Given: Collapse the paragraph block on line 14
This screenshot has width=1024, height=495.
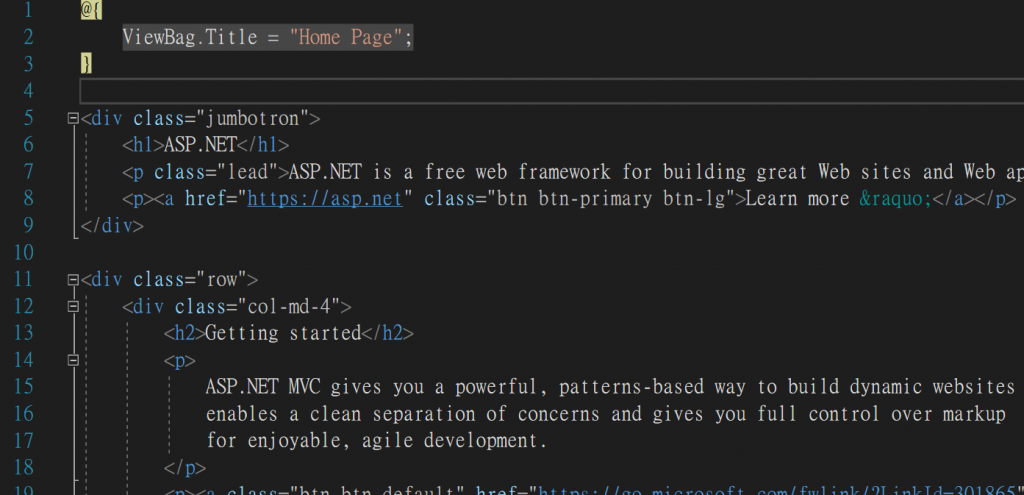Looking at the screenshot, I should coord(73,360).
